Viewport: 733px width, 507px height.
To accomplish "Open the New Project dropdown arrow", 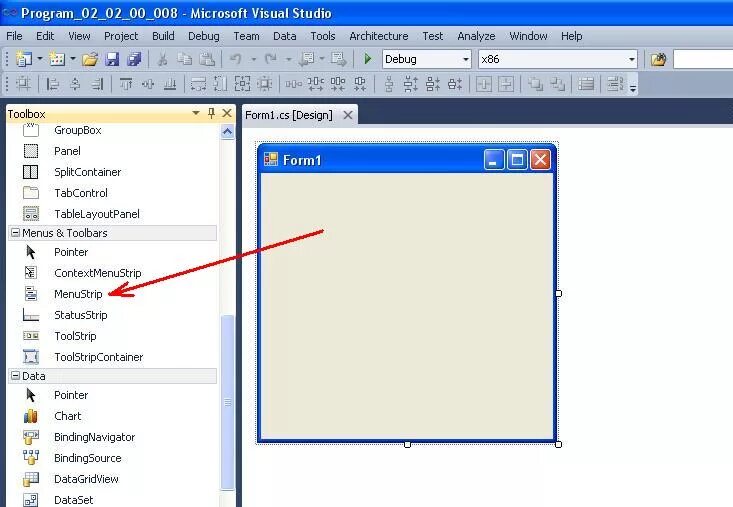I will click(x=40, y=59).
